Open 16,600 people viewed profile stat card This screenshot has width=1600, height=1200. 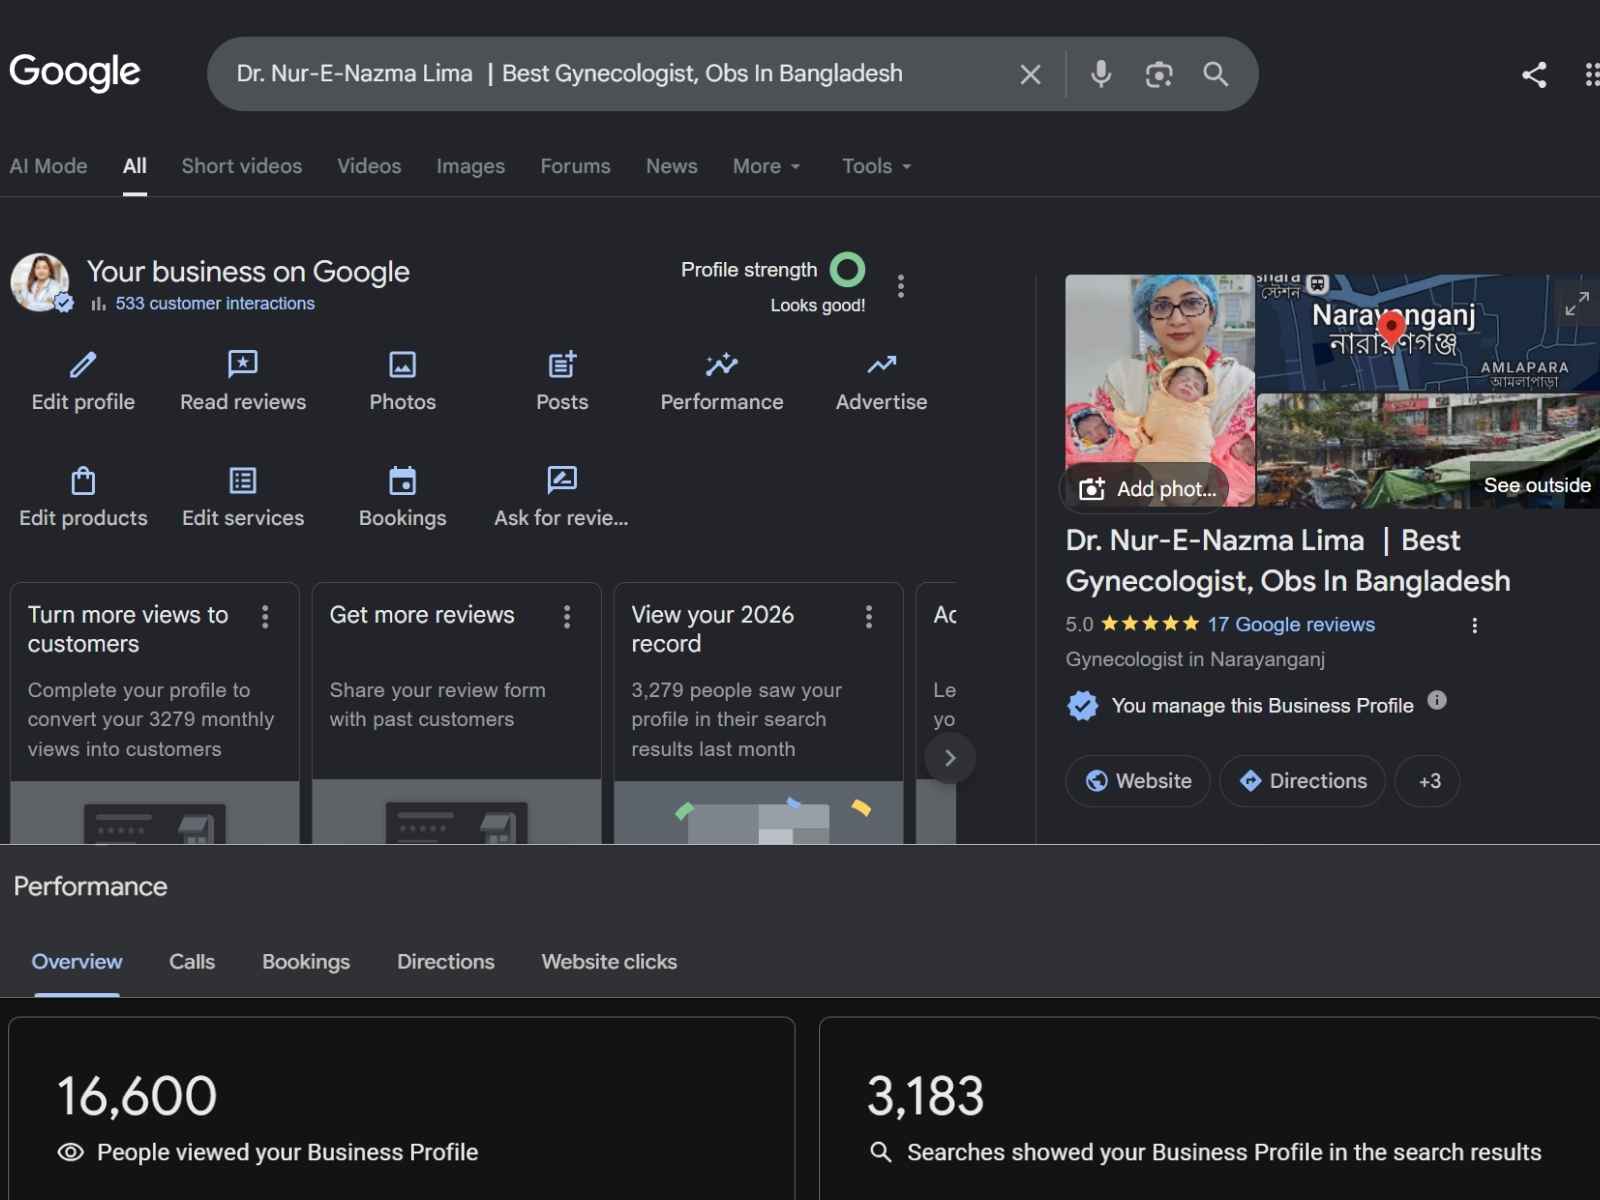point(402,1108)
